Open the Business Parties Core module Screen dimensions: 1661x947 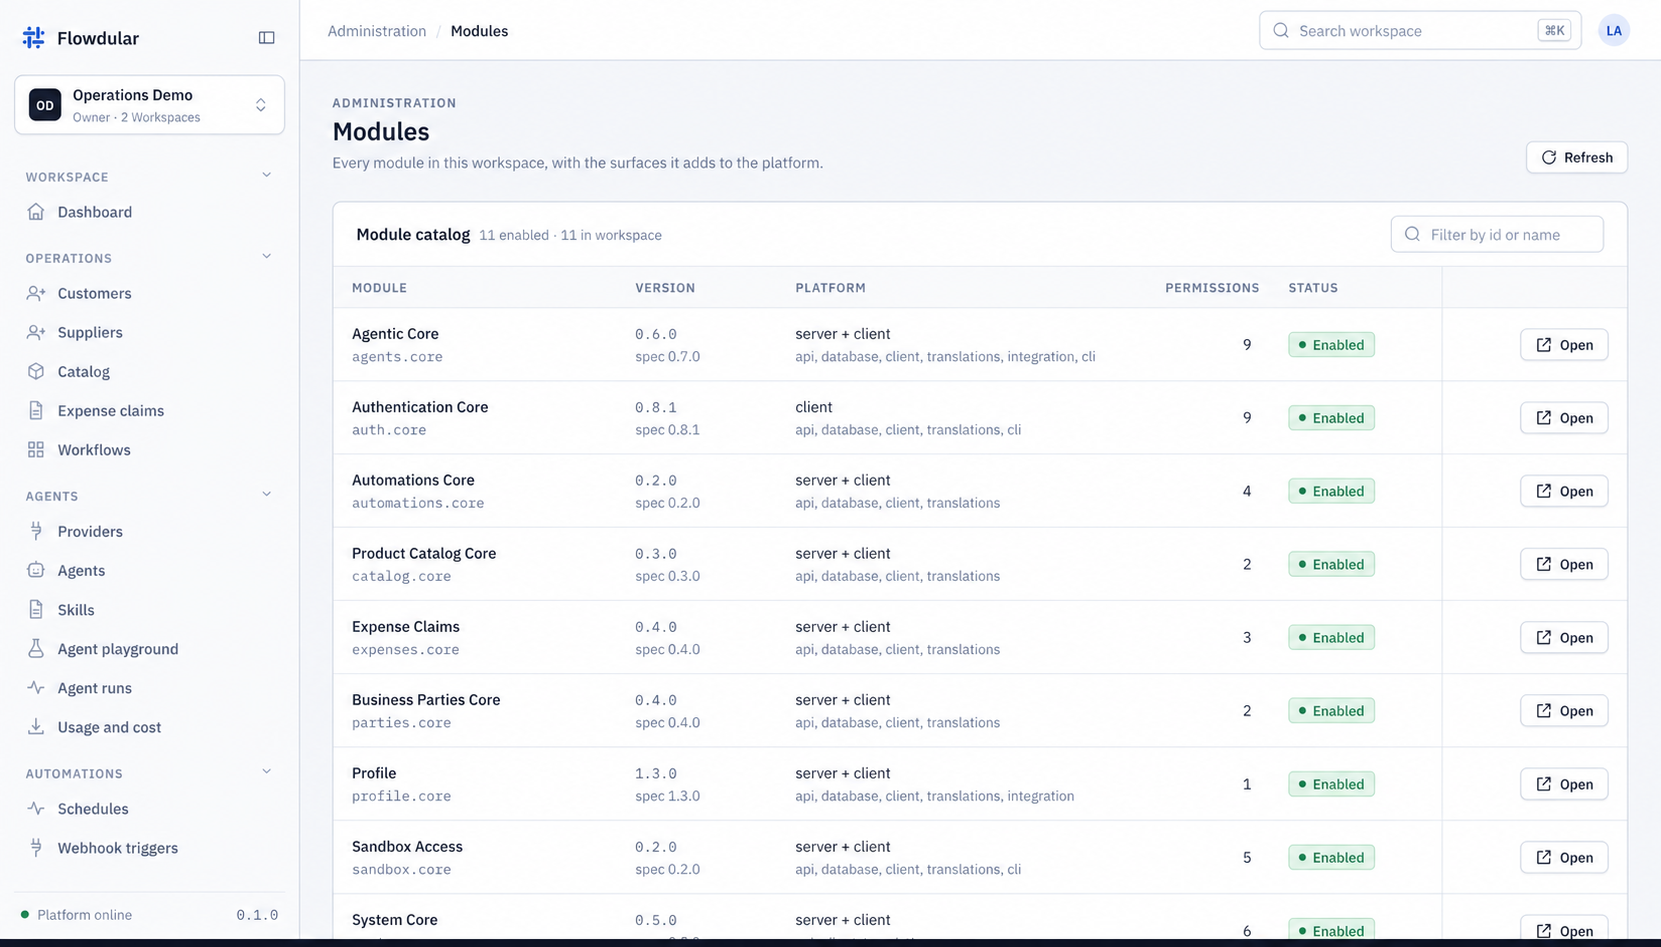pos(1564,711)
